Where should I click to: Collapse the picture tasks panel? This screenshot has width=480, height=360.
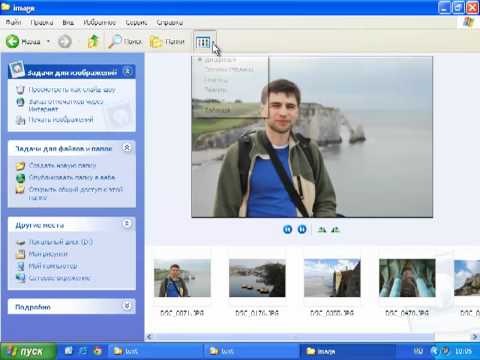point(127,71)
